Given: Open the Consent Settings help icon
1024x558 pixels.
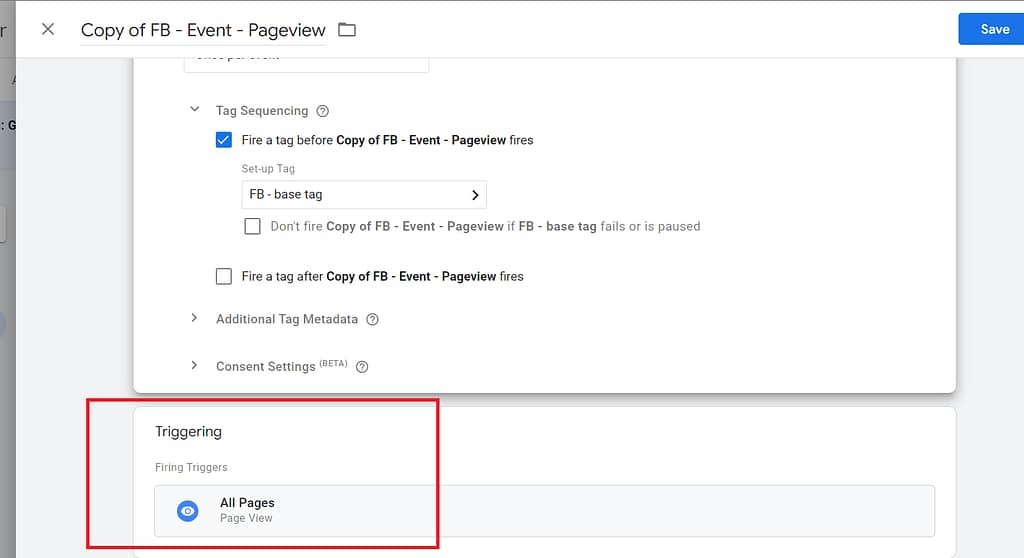Looking at the screenshot, I should pos(362,367).
